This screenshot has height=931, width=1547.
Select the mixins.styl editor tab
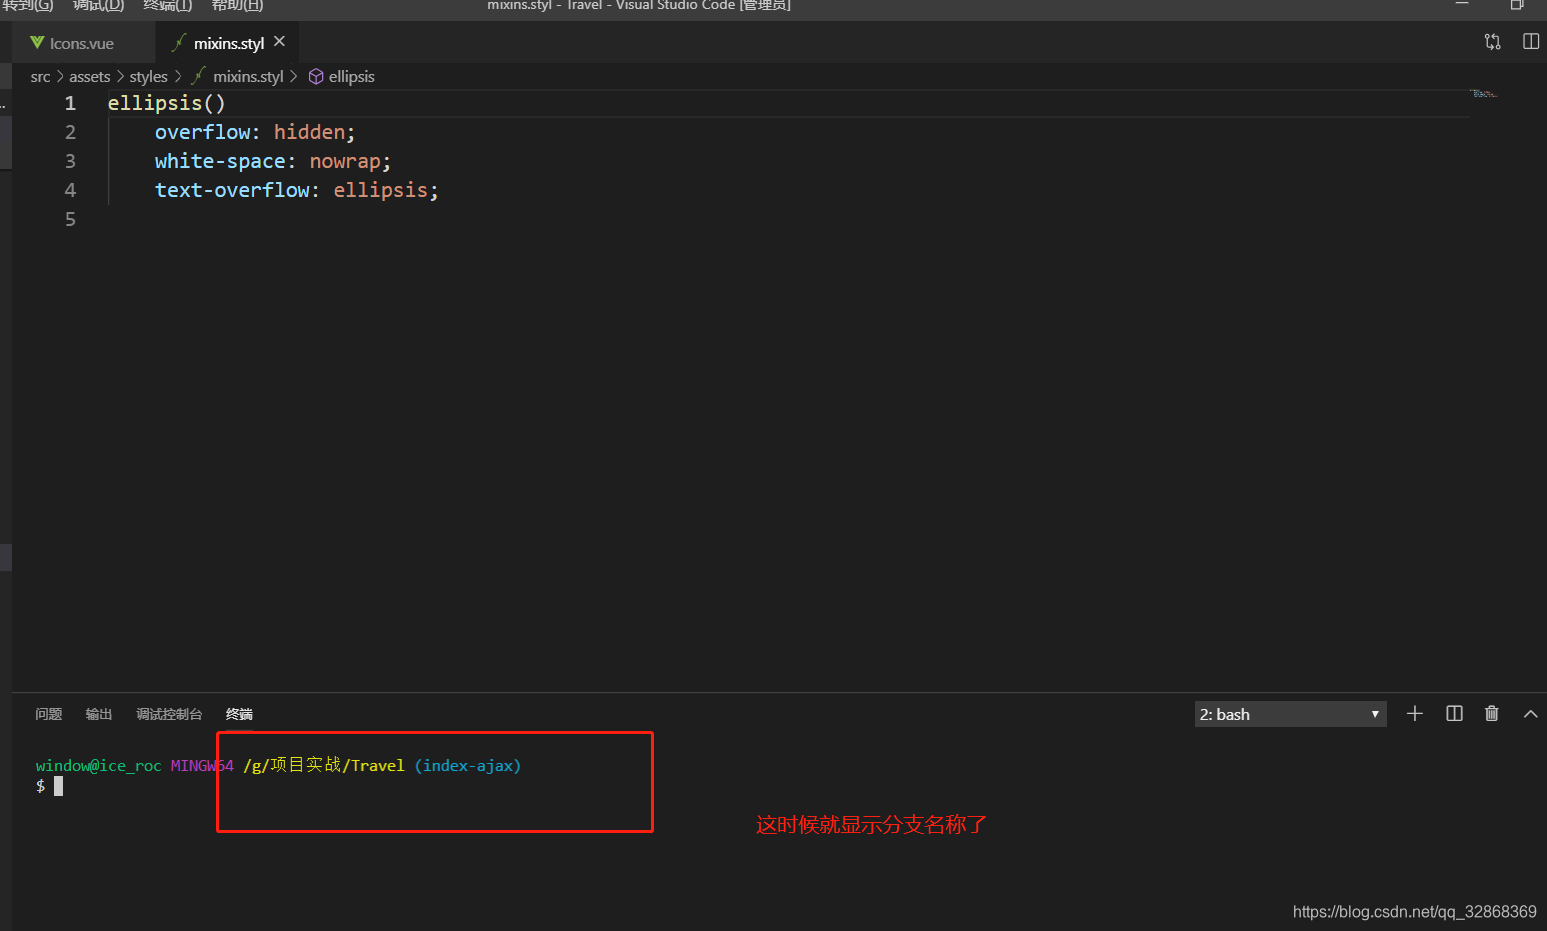228,43
